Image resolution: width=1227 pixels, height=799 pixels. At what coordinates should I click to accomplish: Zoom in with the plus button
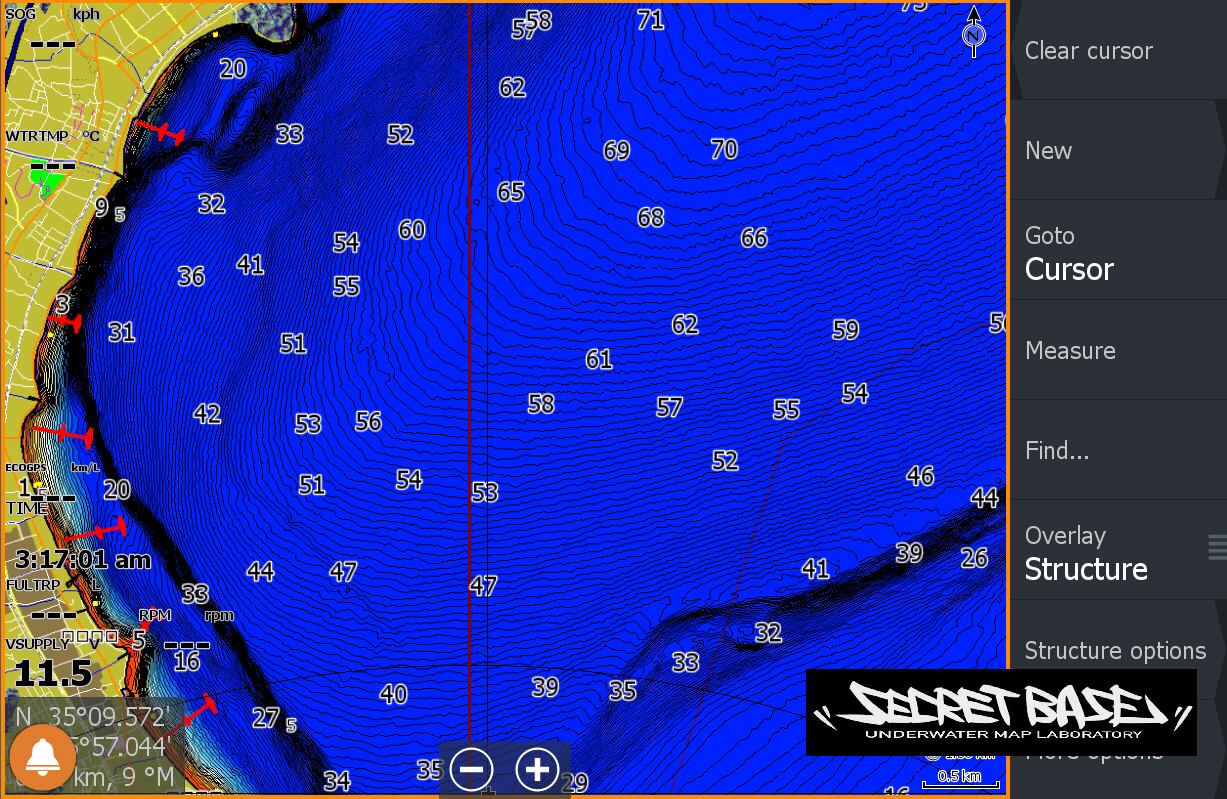(537, 769)
